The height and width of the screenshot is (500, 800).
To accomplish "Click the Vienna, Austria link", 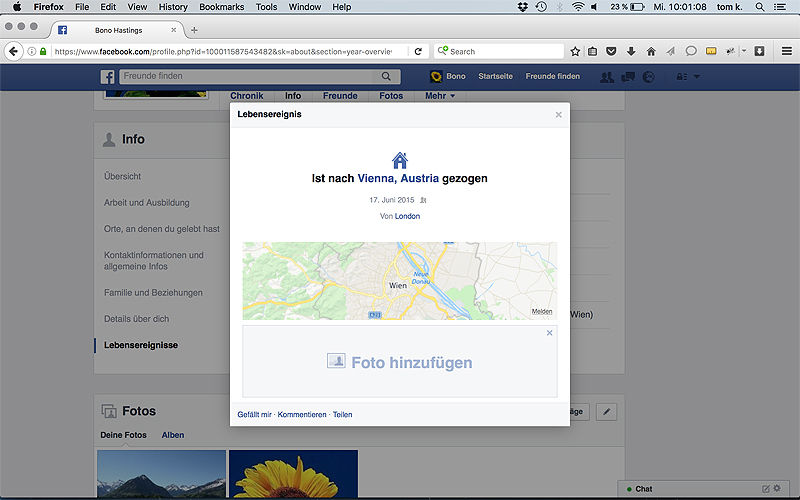I will click(x=398, y=178).
